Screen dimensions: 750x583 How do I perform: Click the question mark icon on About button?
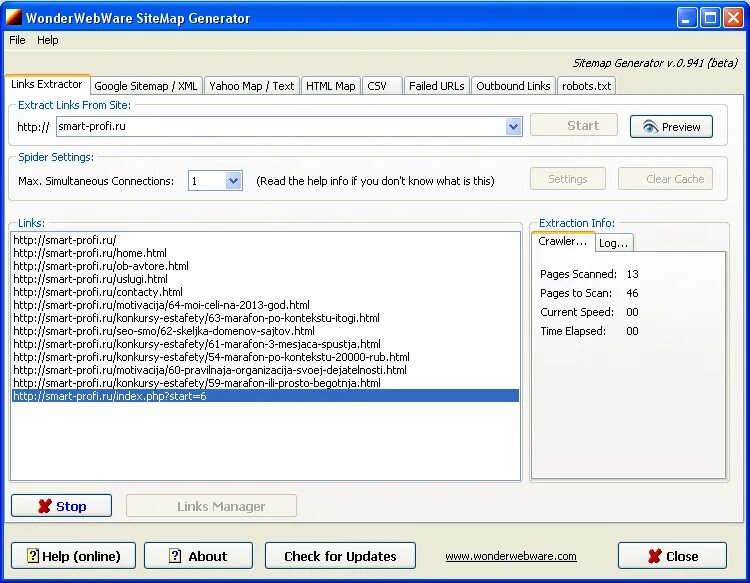click(x=175, y=556)
